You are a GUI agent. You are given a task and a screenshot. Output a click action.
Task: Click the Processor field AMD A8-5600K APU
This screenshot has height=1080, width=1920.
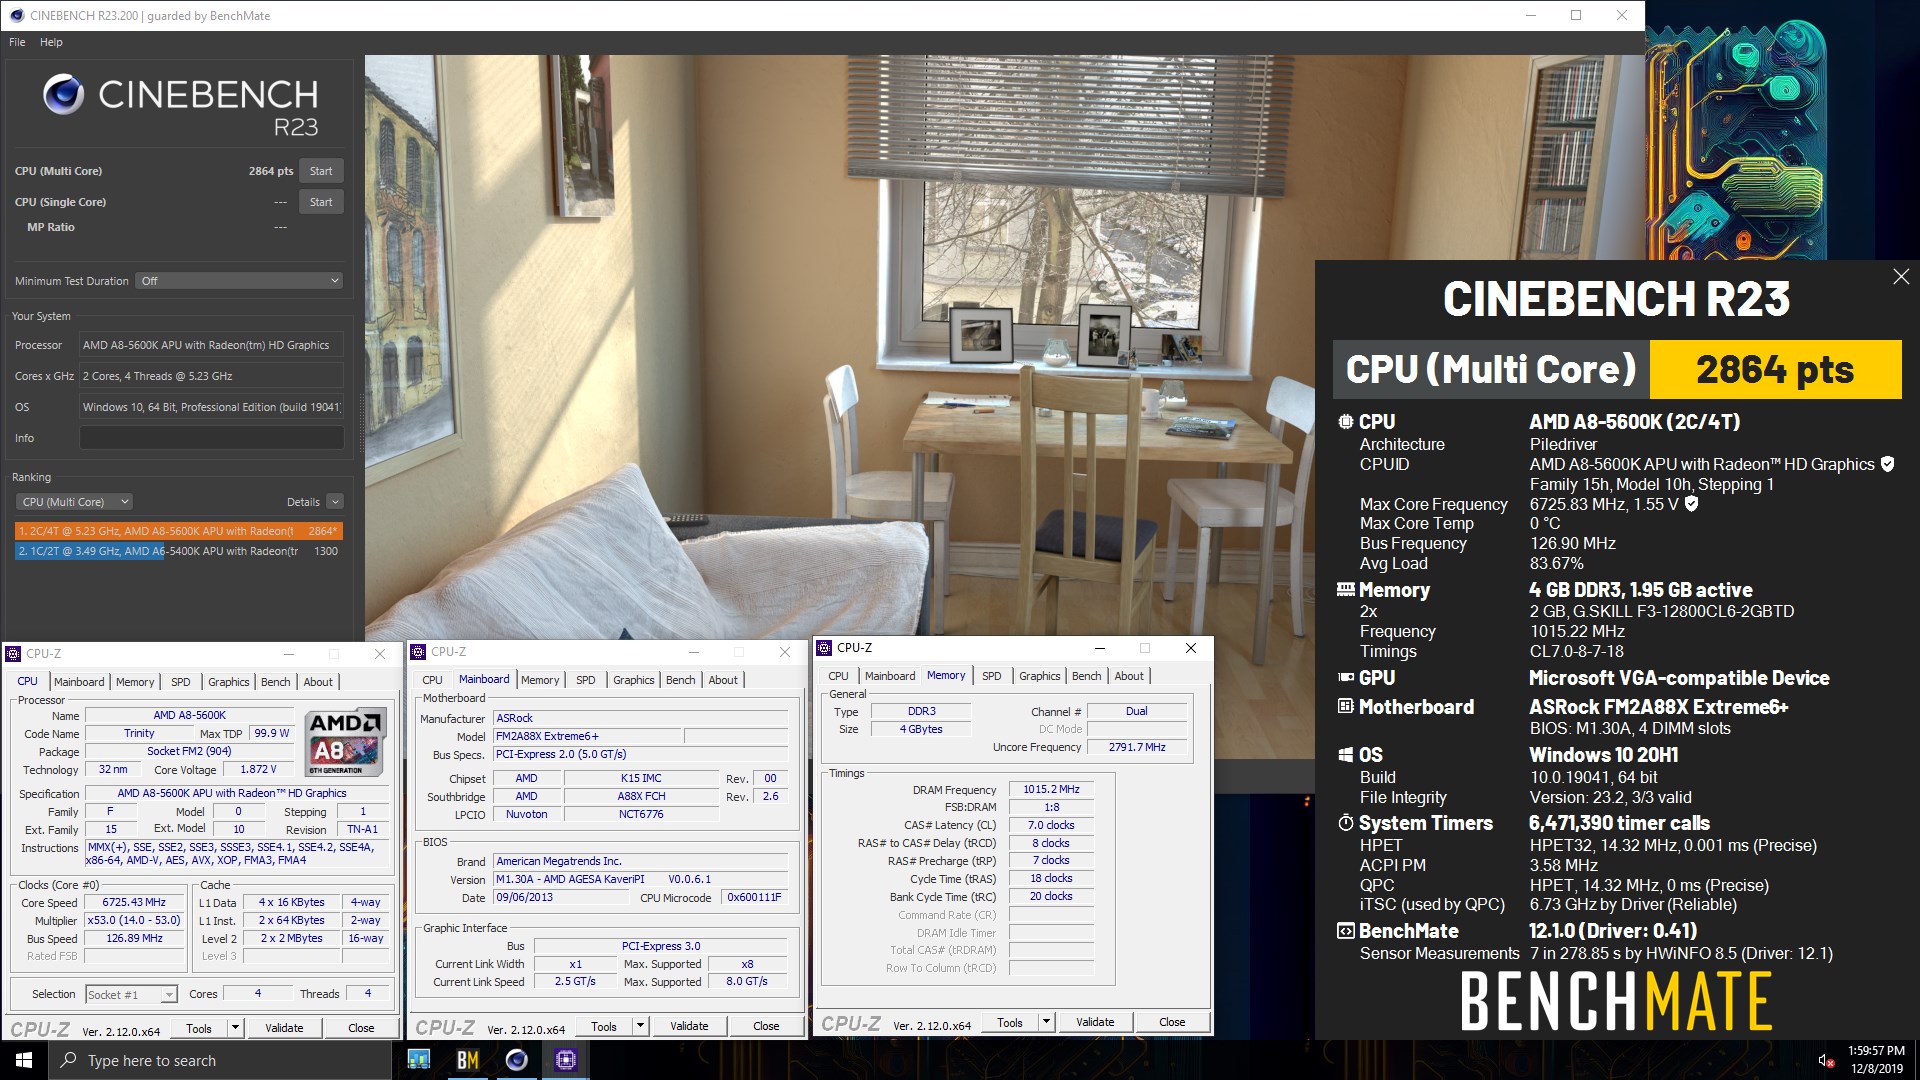pos(211,345)
